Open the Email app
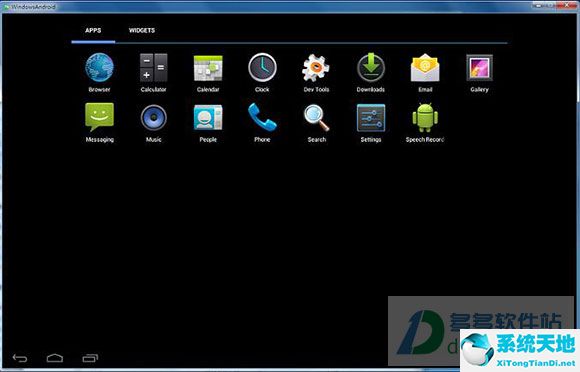 [x=425, y=72]
